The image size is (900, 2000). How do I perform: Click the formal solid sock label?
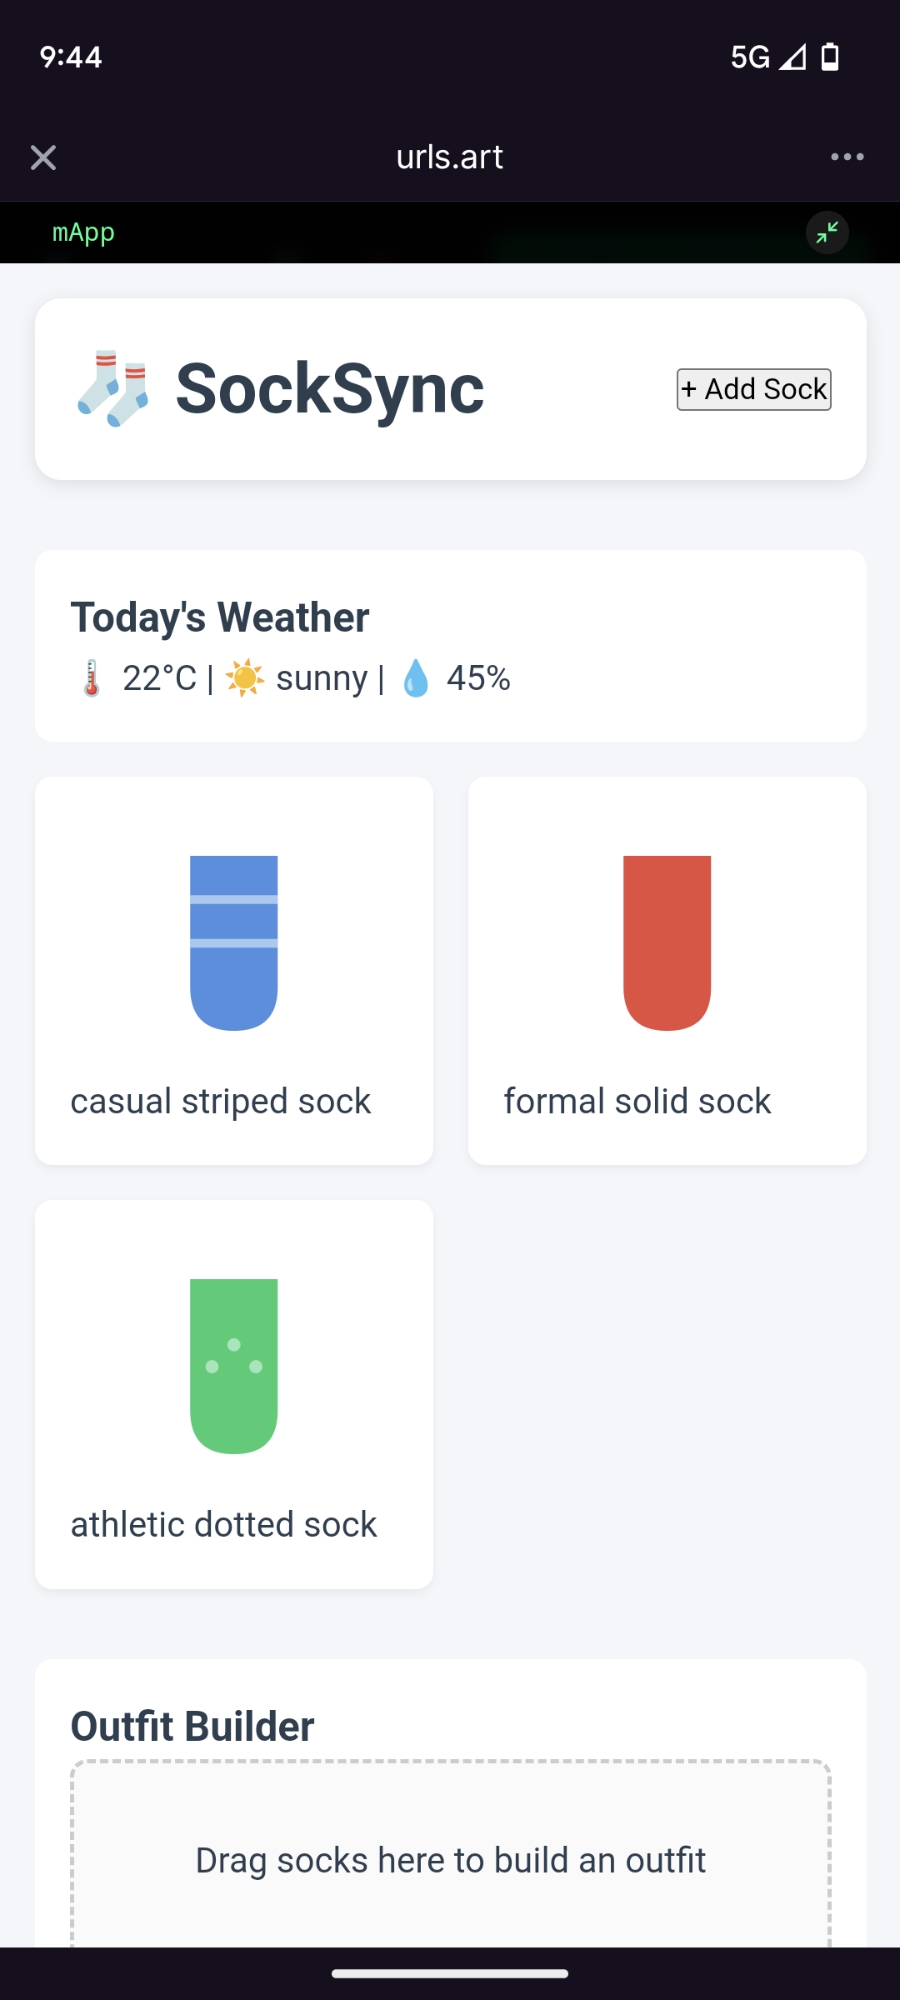coord(637,1101)
